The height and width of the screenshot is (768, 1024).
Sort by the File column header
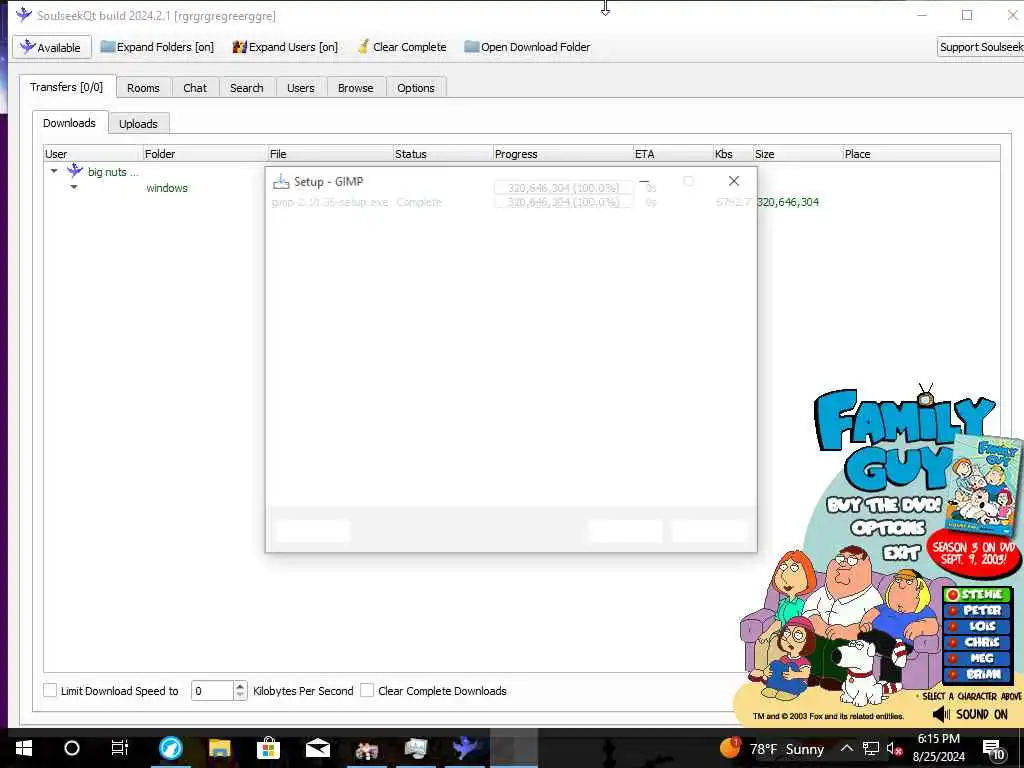pos(330,154)
